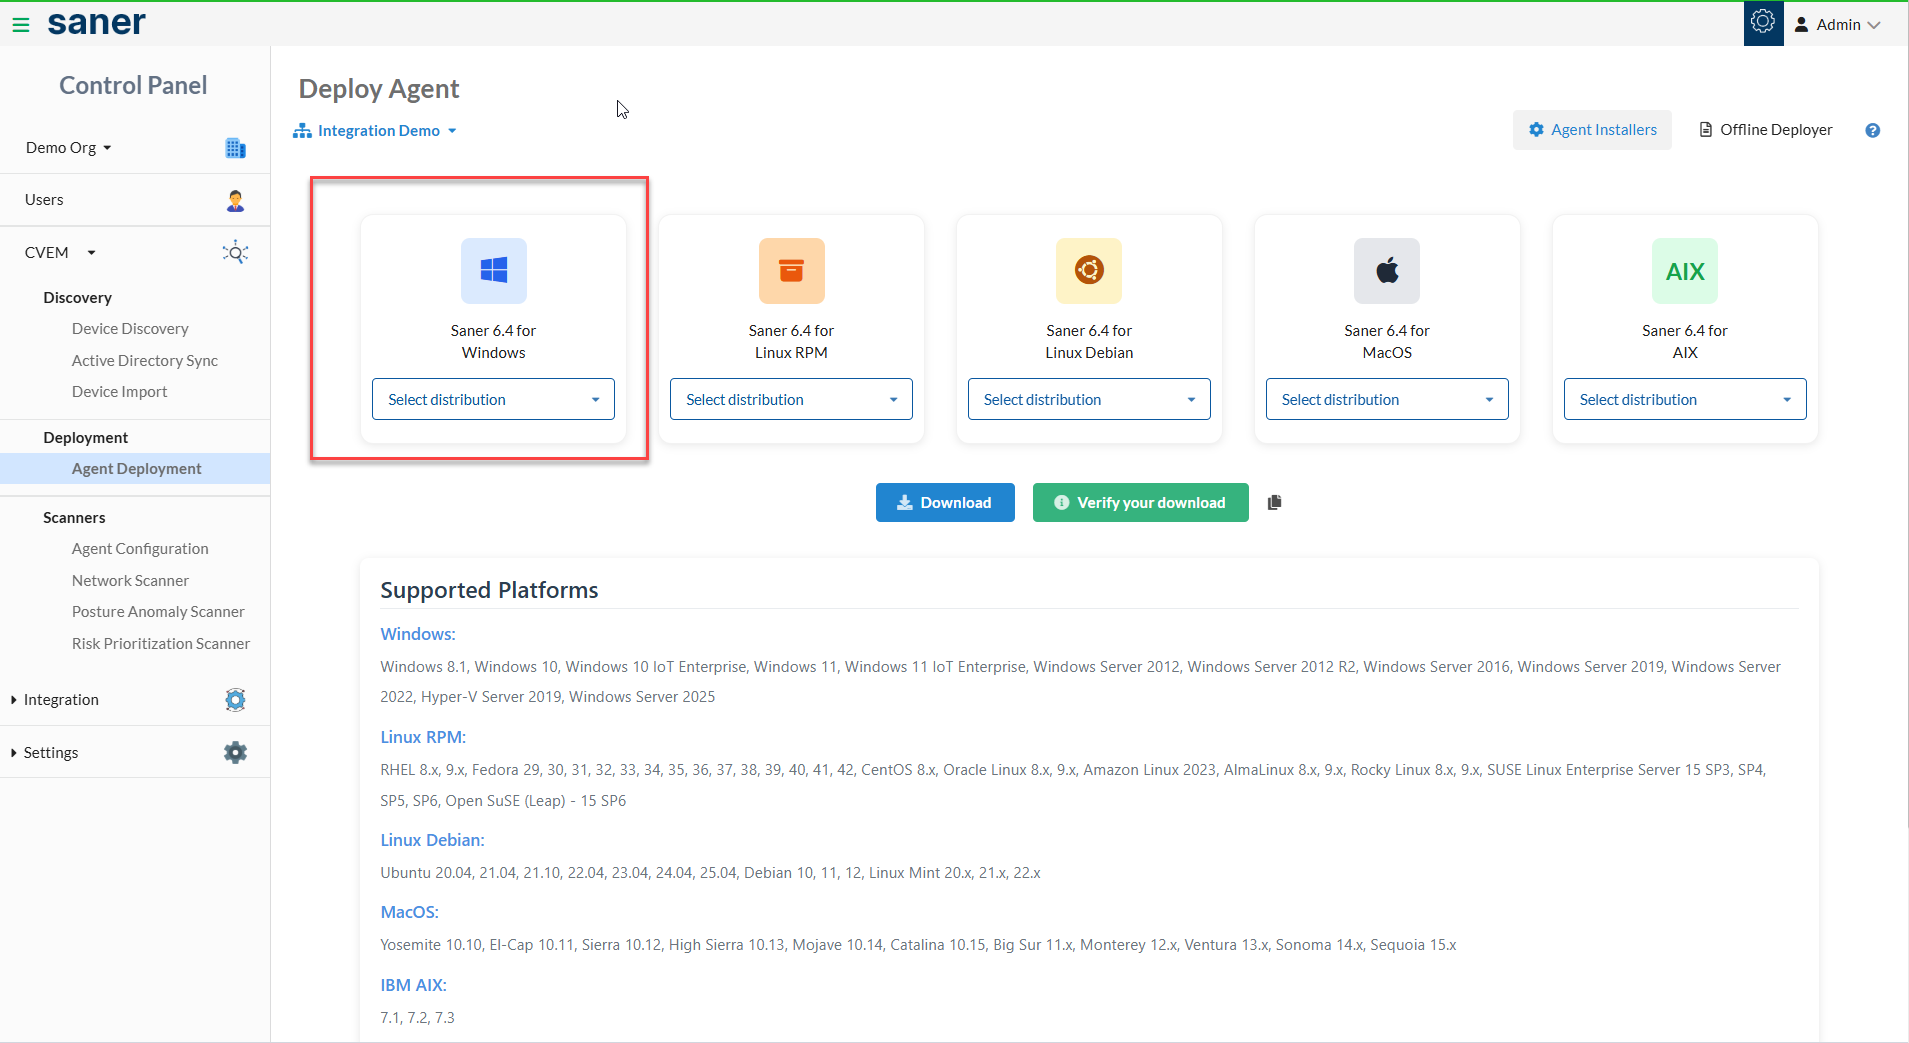This screenshot has height=1043, width=1909.
Task: Open Risk Prioritization Scanner page
Action: click(x=161, y=644)
